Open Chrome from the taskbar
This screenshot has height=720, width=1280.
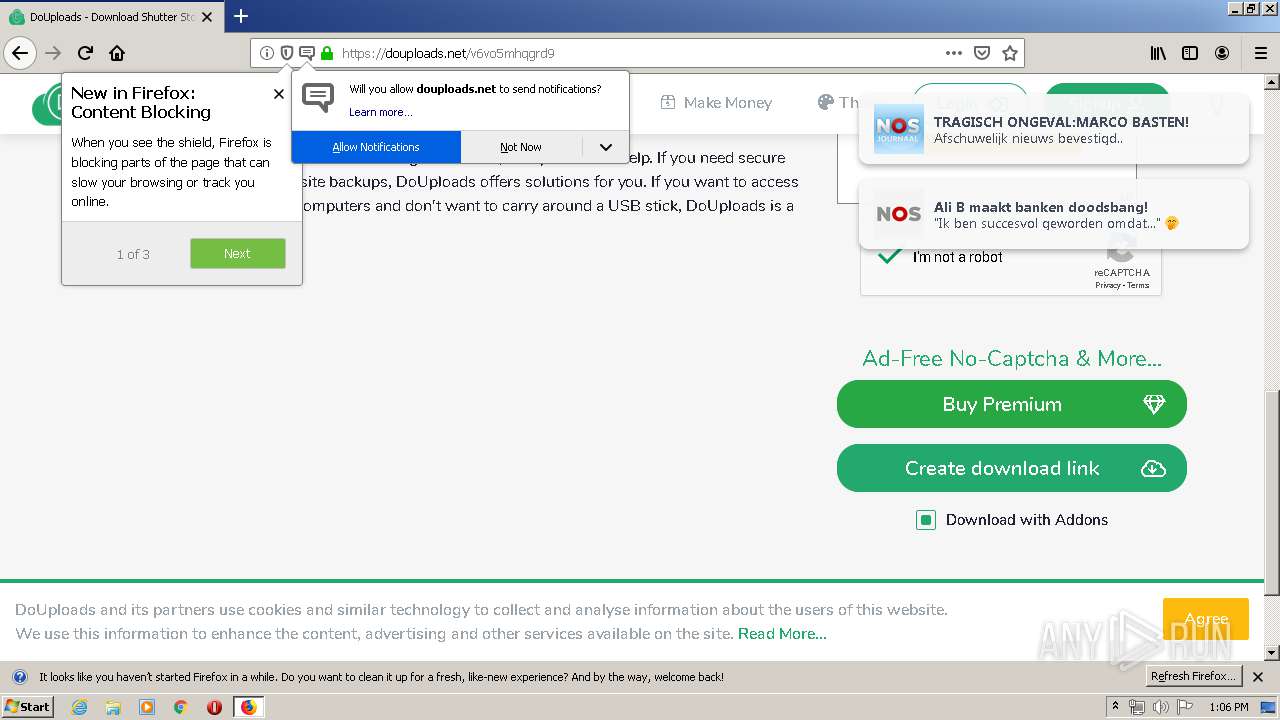tap(181, 707)
